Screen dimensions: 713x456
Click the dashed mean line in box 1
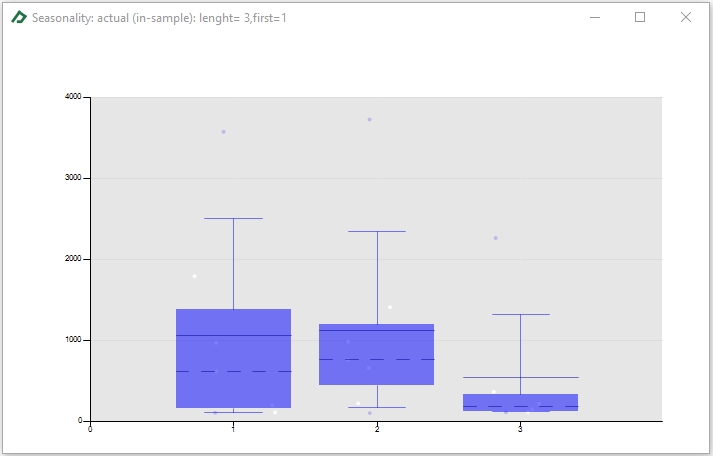(233, 371)
